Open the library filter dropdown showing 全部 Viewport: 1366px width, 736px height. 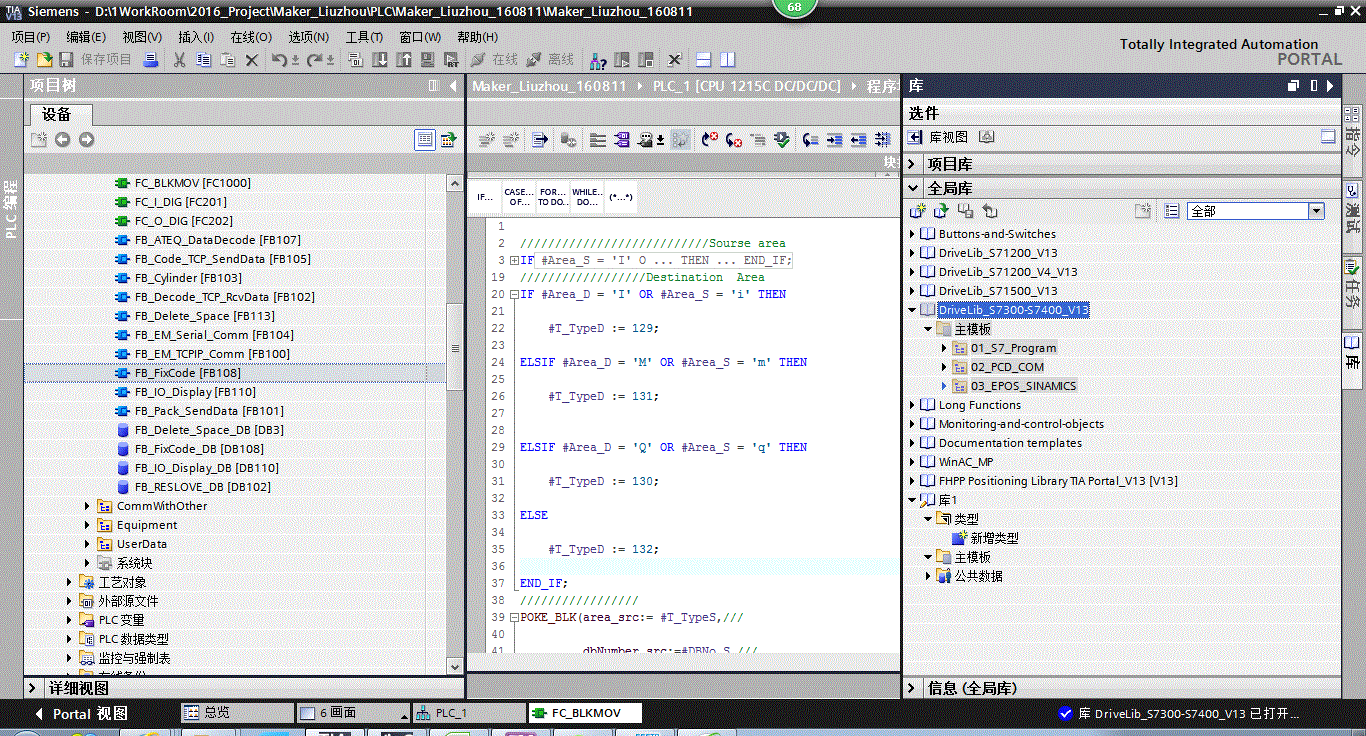[1316, 211]
